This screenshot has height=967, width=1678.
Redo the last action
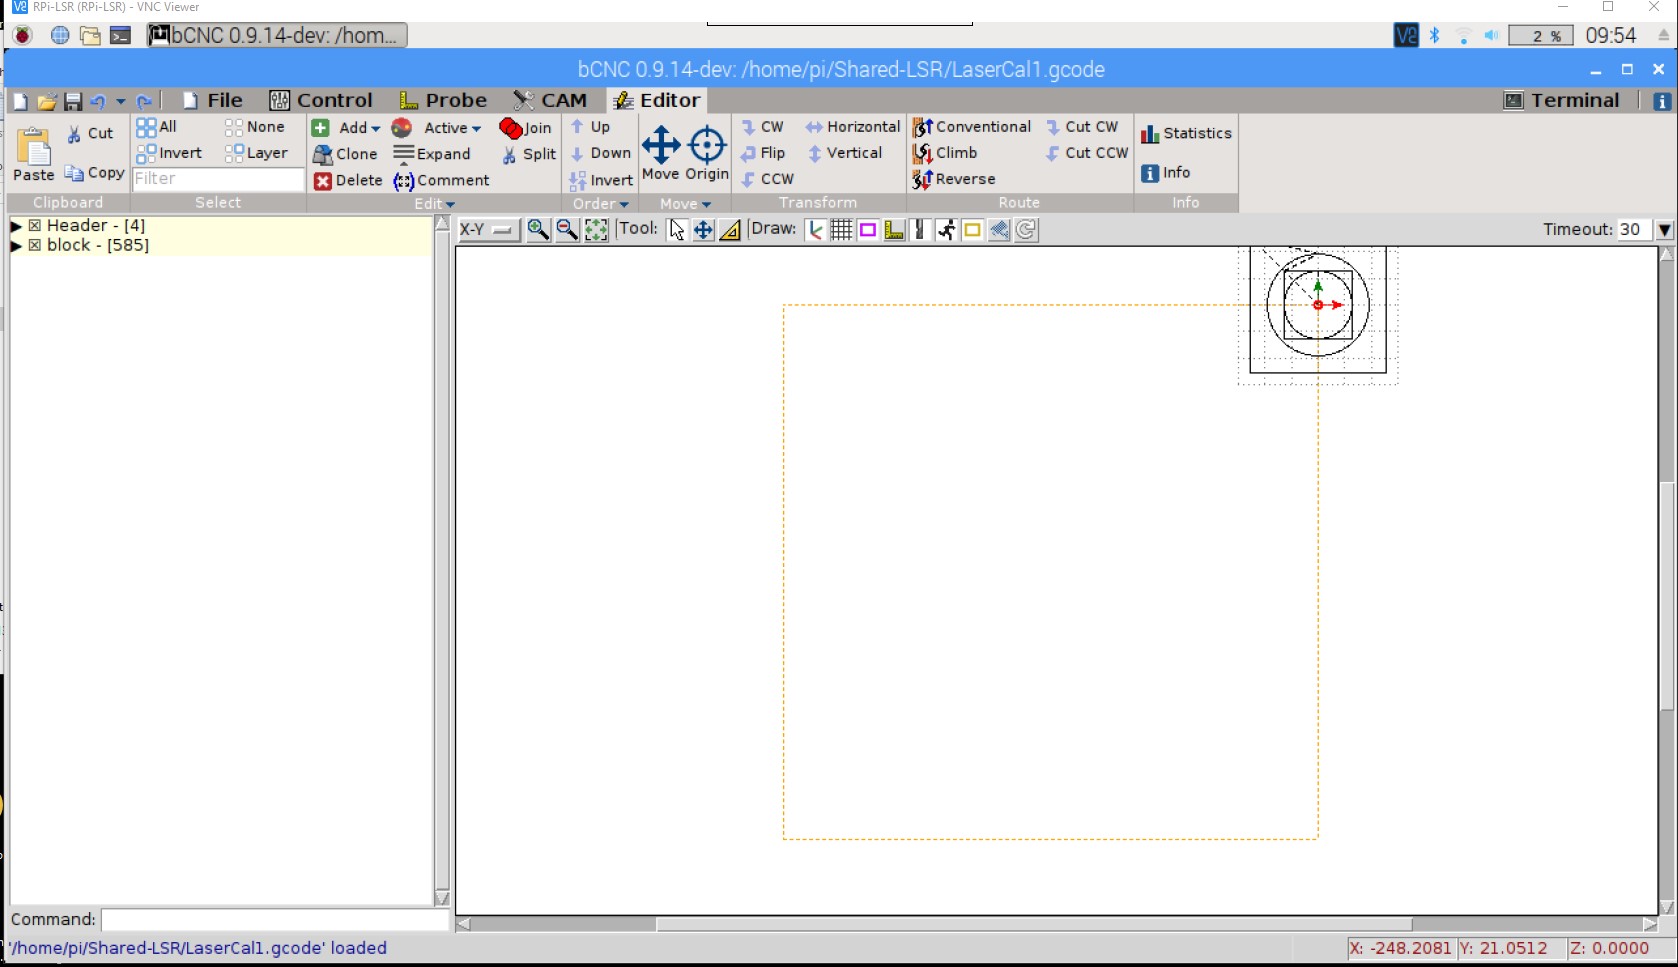(x=144, y=101)
